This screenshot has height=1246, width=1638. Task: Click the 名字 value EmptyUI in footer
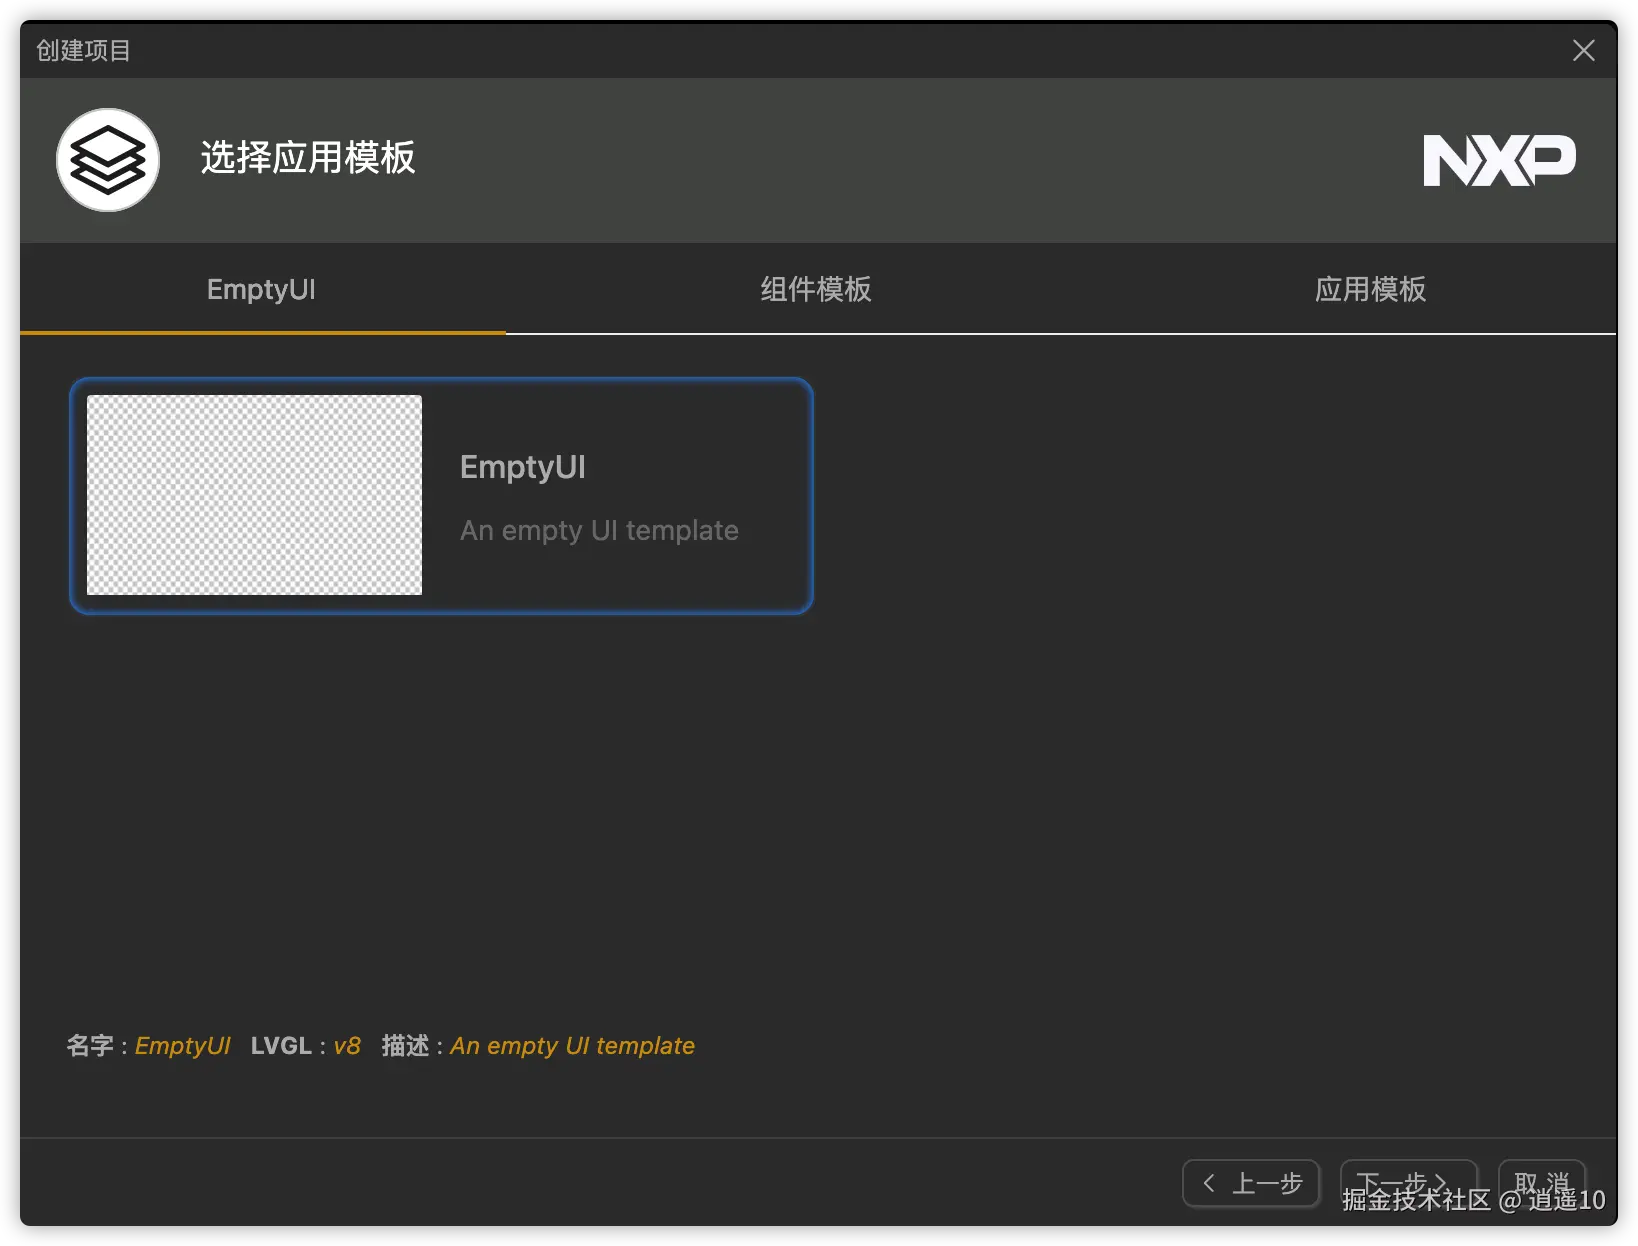pos(183,1046)
